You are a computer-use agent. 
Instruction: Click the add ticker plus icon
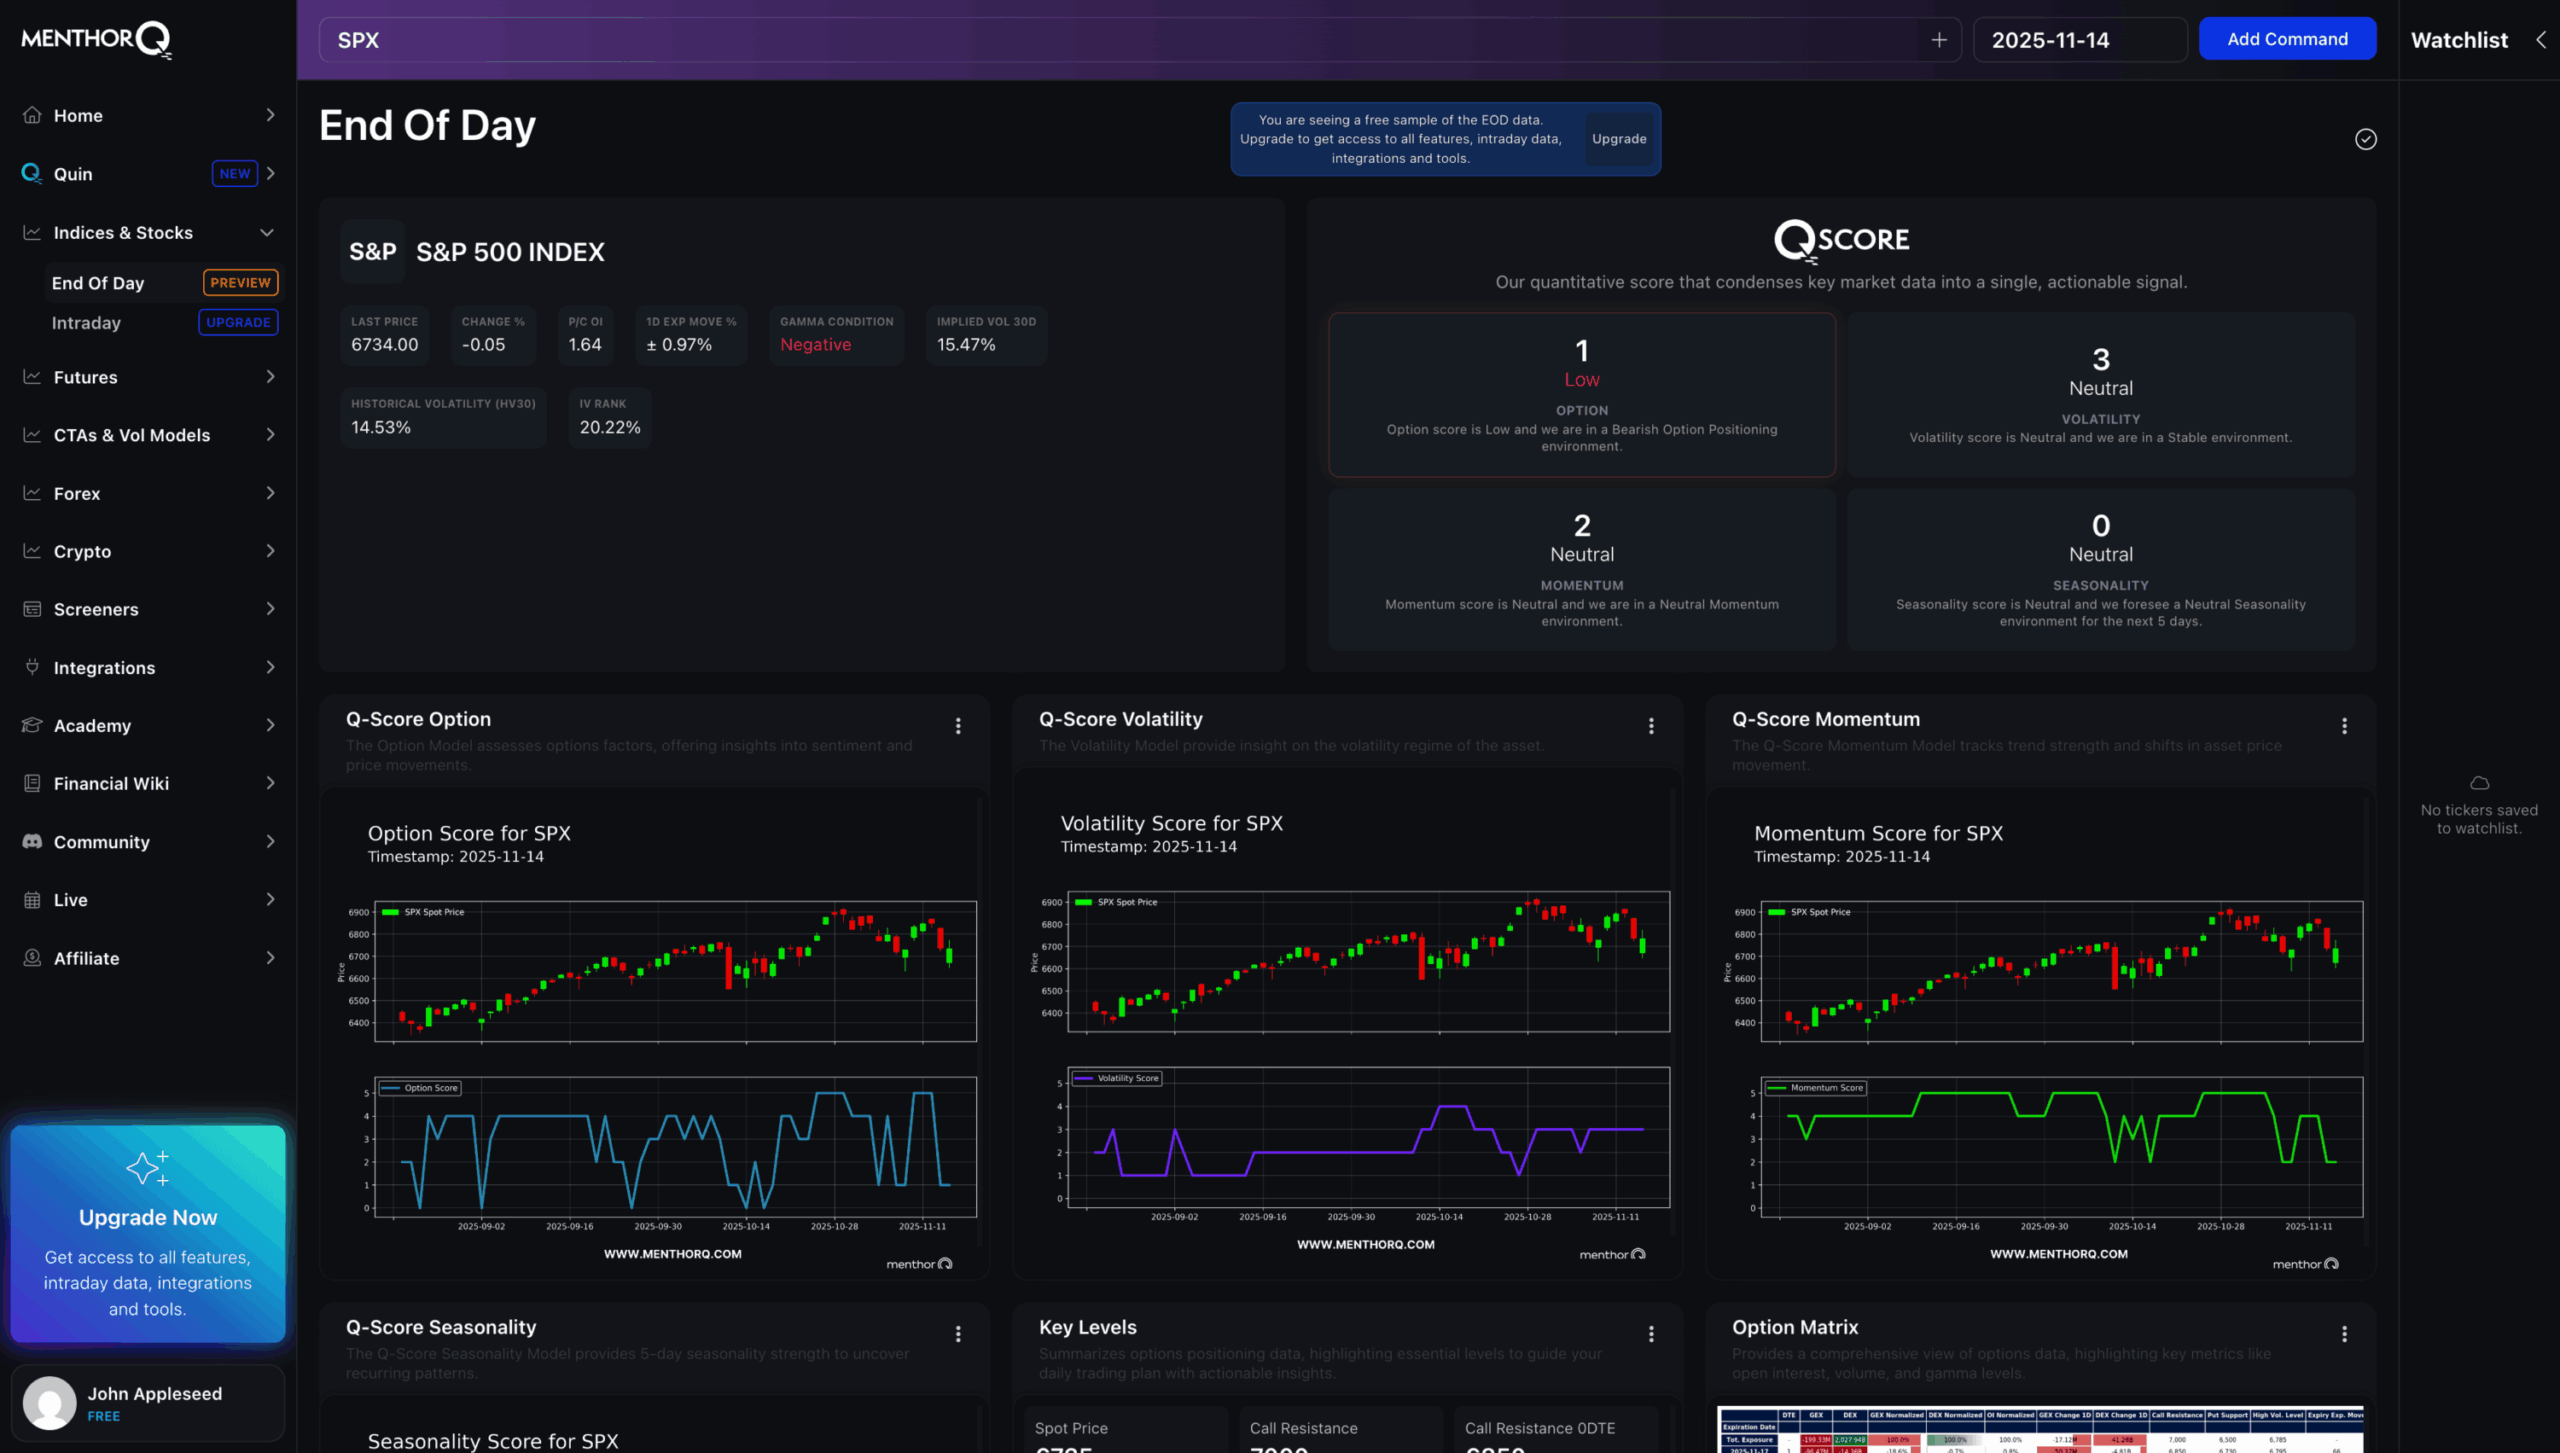[1938, 40]
